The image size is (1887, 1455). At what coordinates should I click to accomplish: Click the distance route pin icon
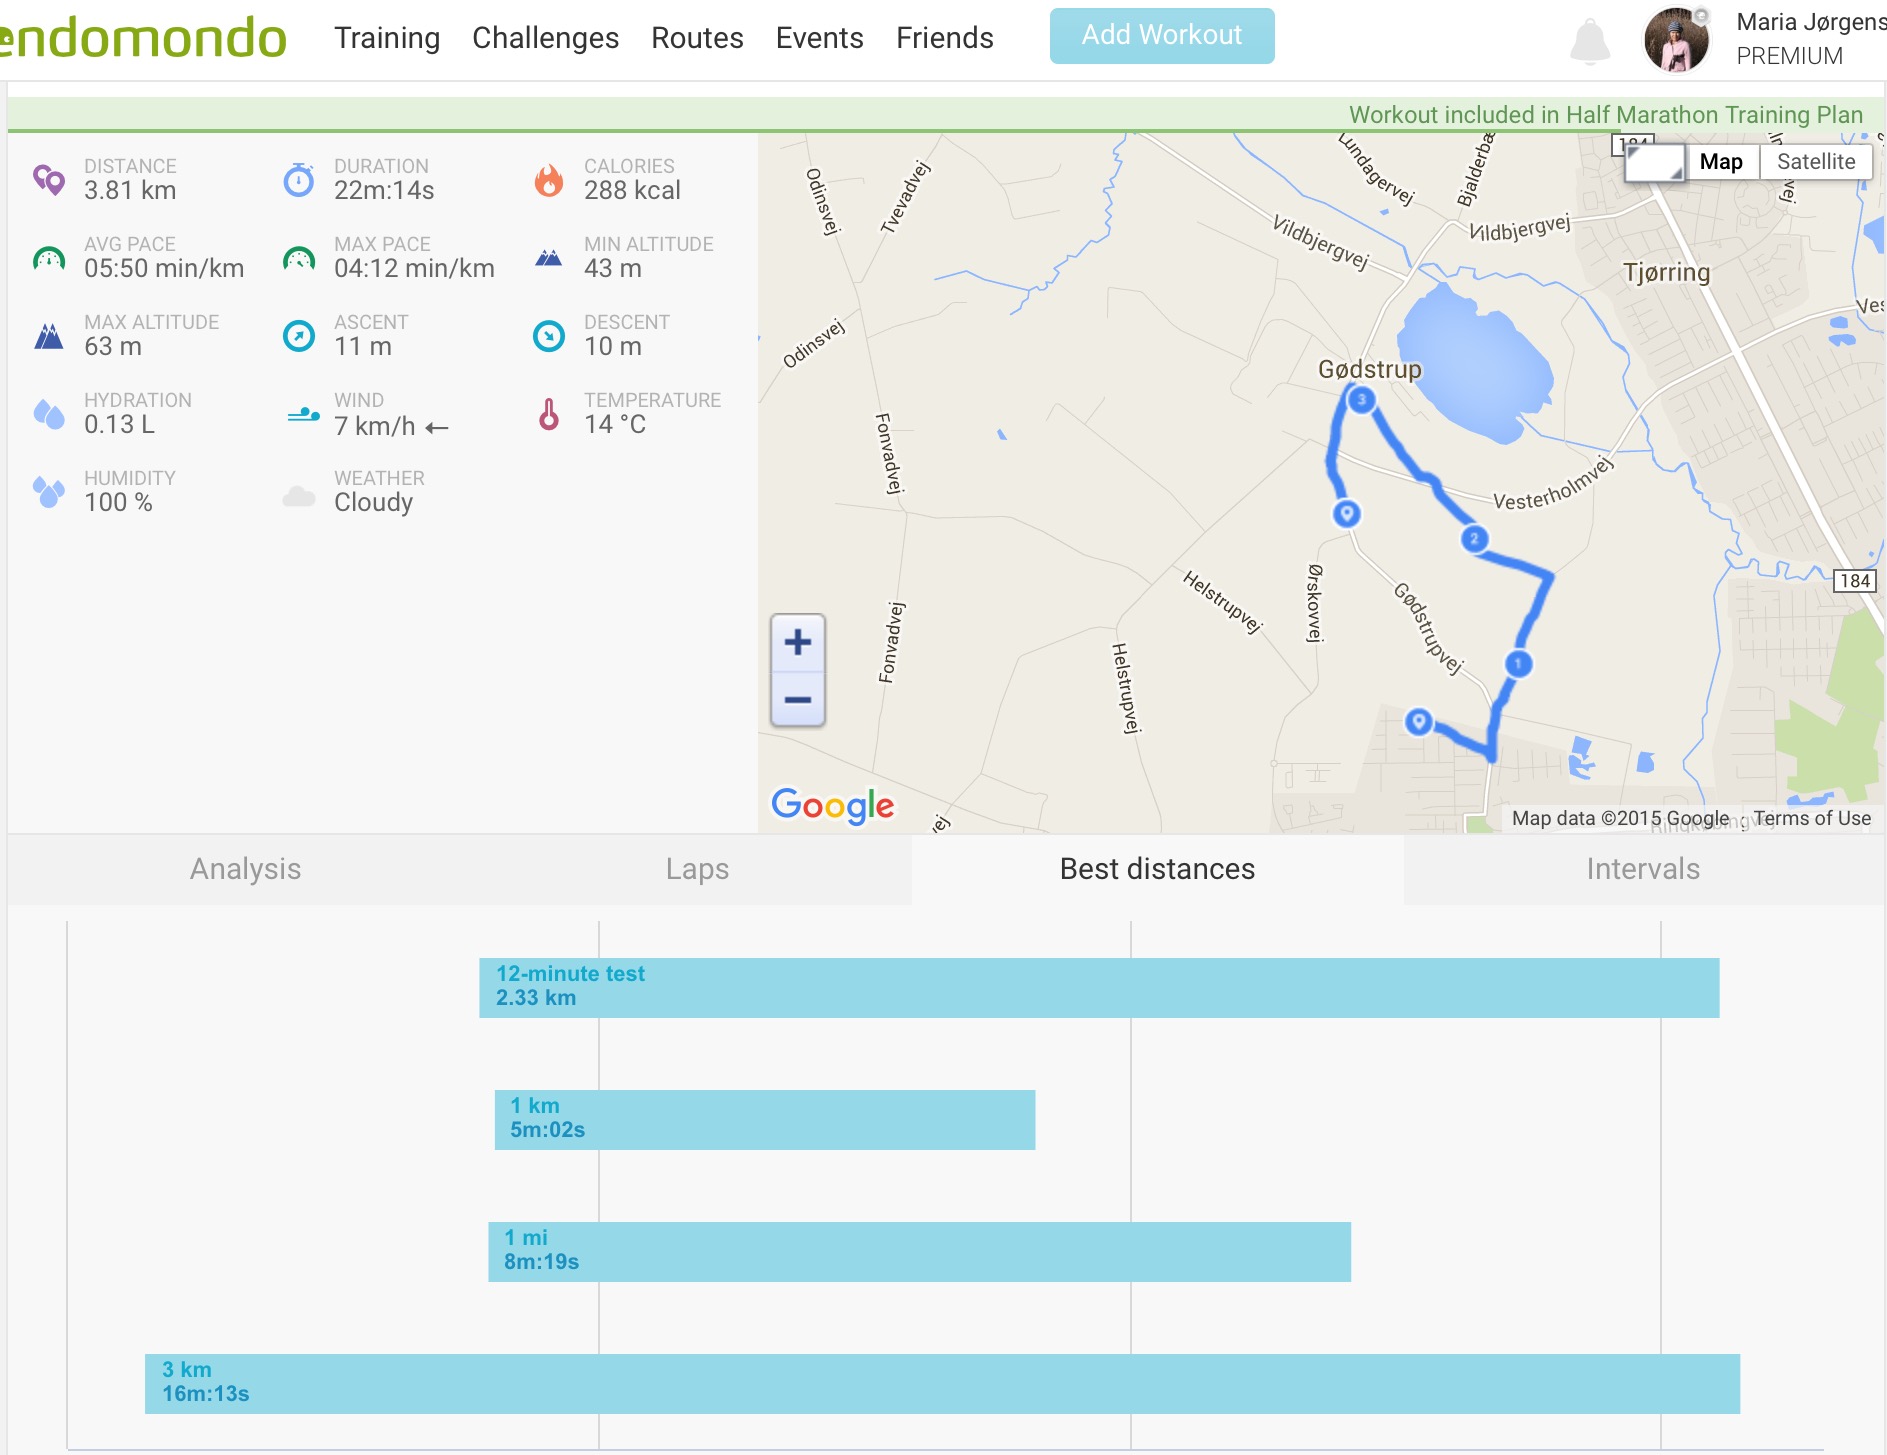click(x=49, y=180)
